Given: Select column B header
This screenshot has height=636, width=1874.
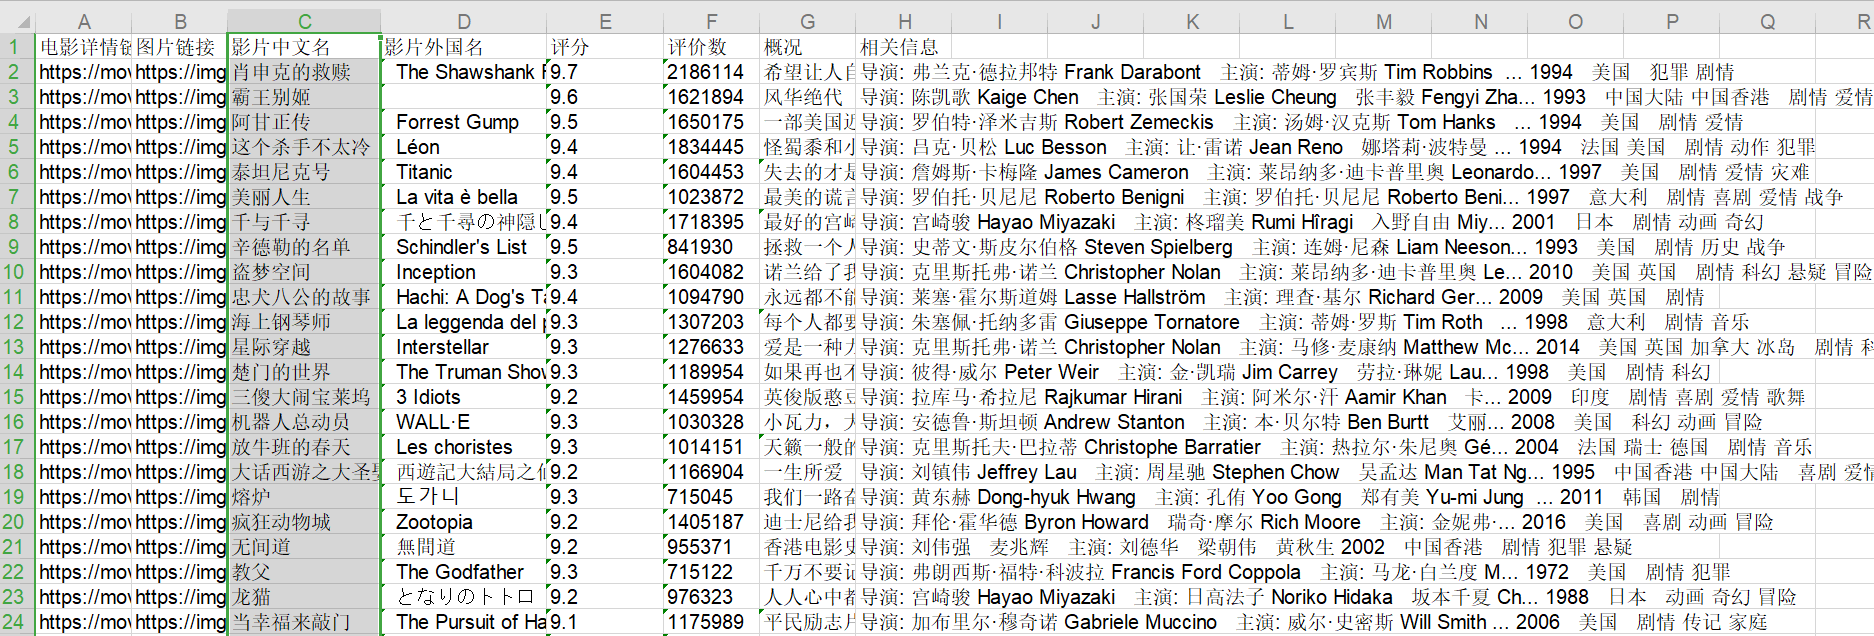Looking at the screenshot, I should (180, 21).
